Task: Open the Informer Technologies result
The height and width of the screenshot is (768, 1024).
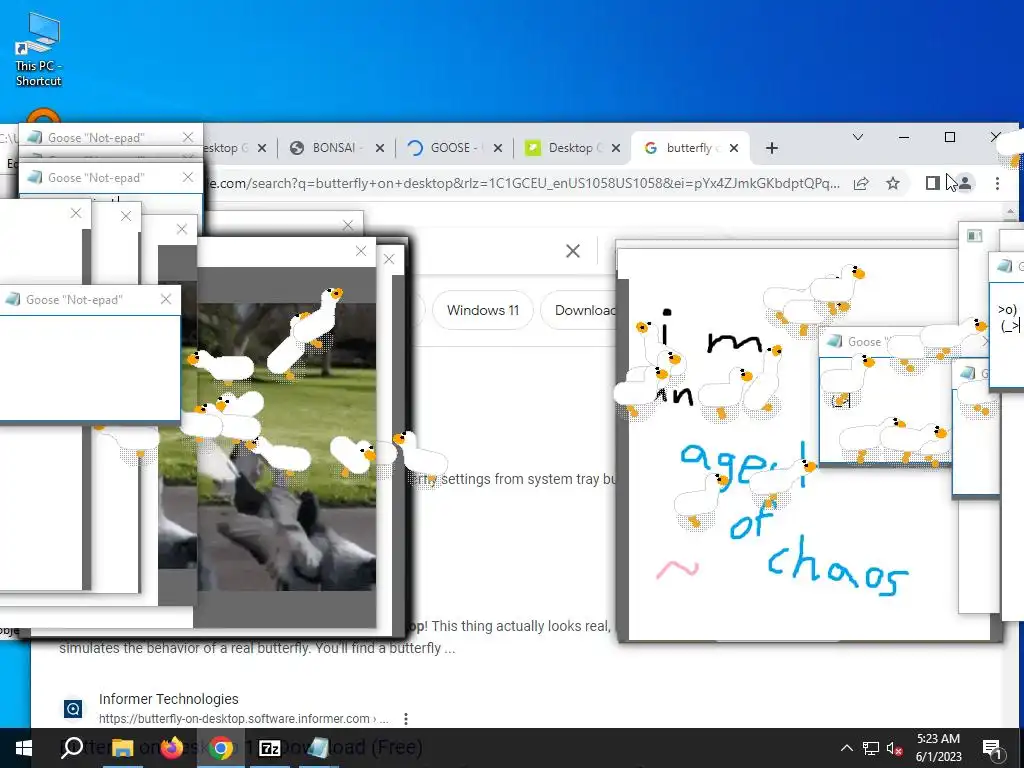Action: pyautogui.click(x=168, y=699)
